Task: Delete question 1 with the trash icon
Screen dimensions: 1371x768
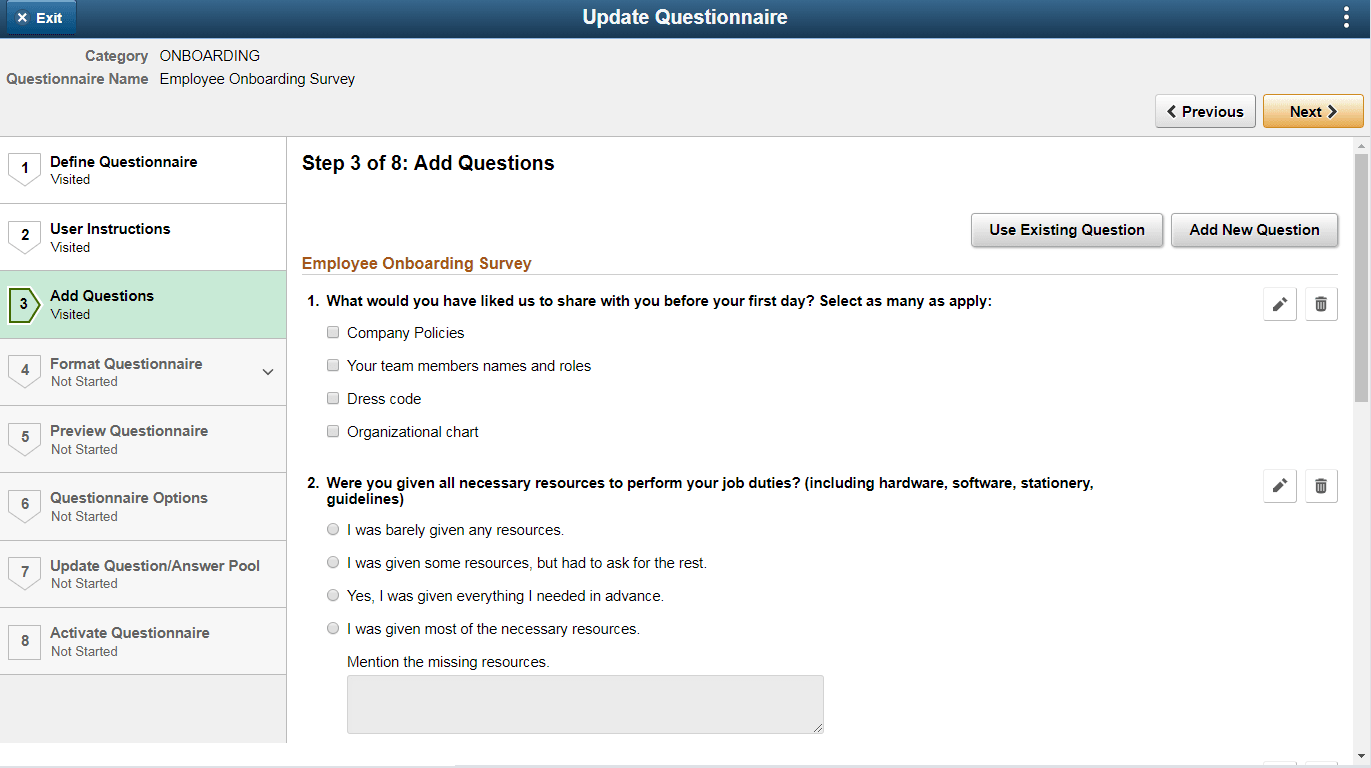Action: coord(1321,304)
